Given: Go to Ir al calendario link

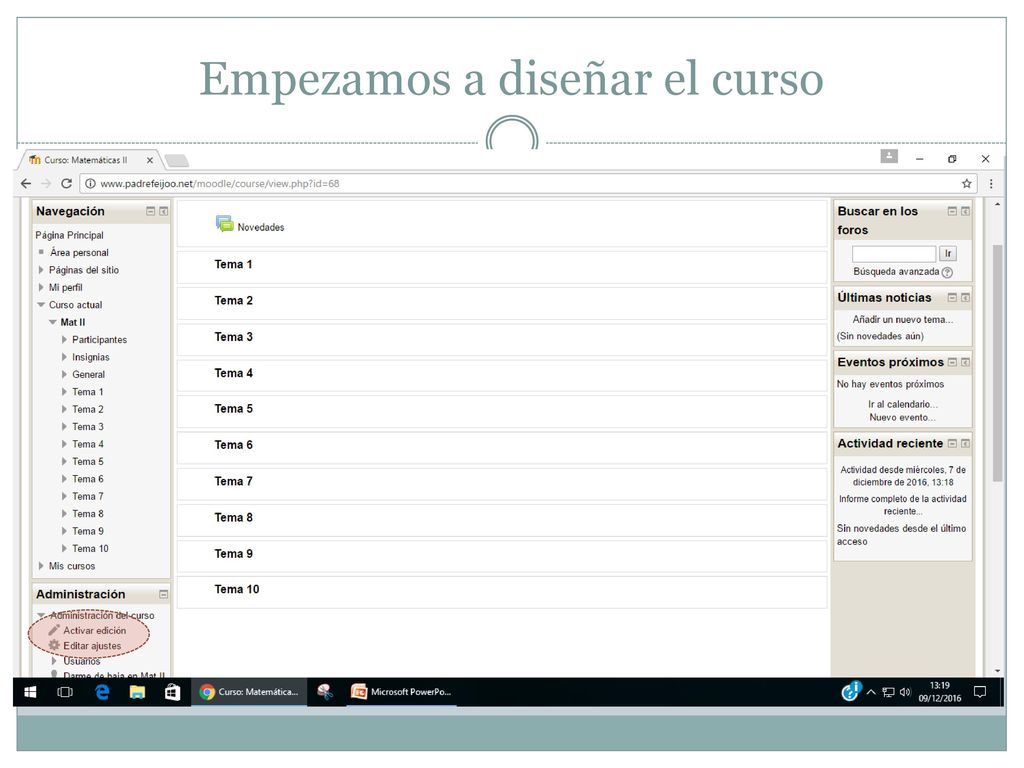Looking at the screenshot, I should [903, 404].
